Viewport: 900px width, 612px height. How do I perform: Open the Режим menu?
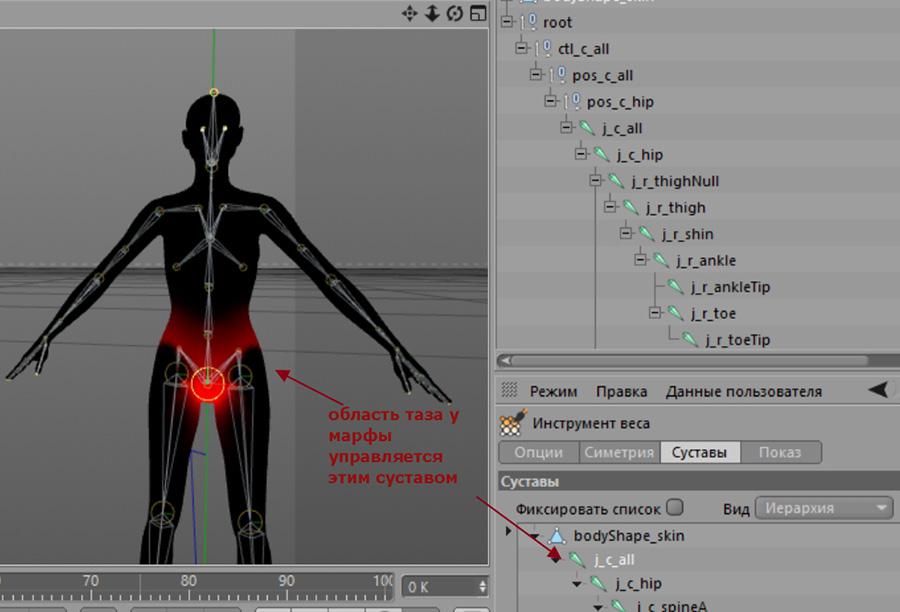(553, 392)
